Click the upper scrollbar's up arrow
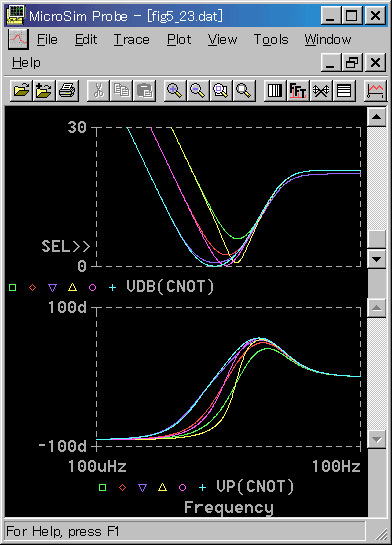 pyautogui.click(x=377, y=117)
